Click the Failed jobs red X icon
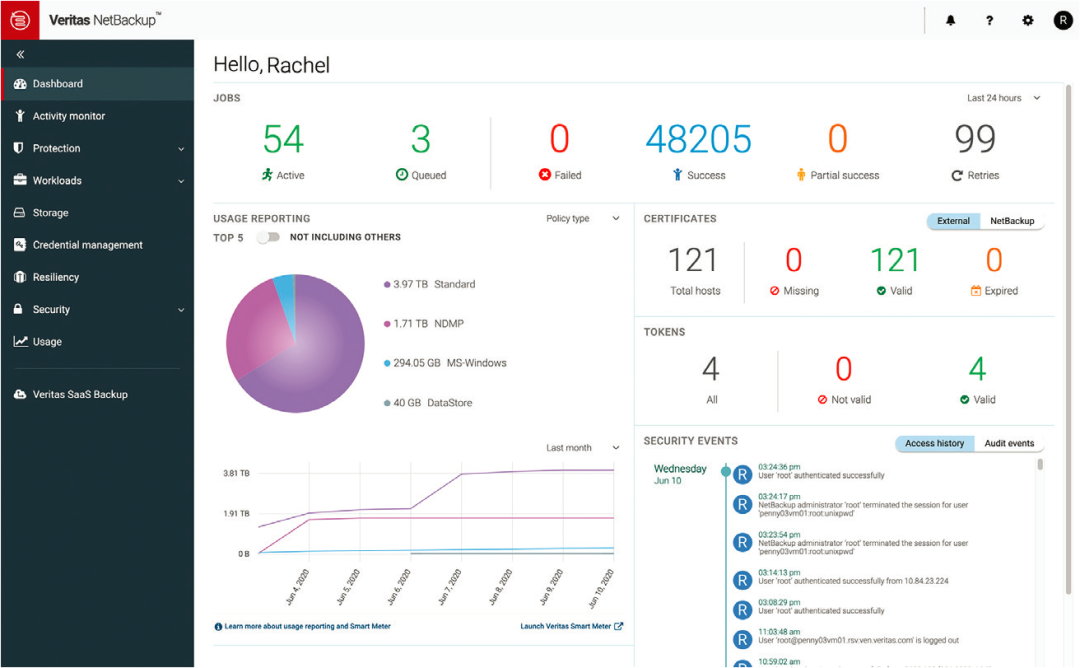This screenshot has height=668, width=1080. (545, 175)
